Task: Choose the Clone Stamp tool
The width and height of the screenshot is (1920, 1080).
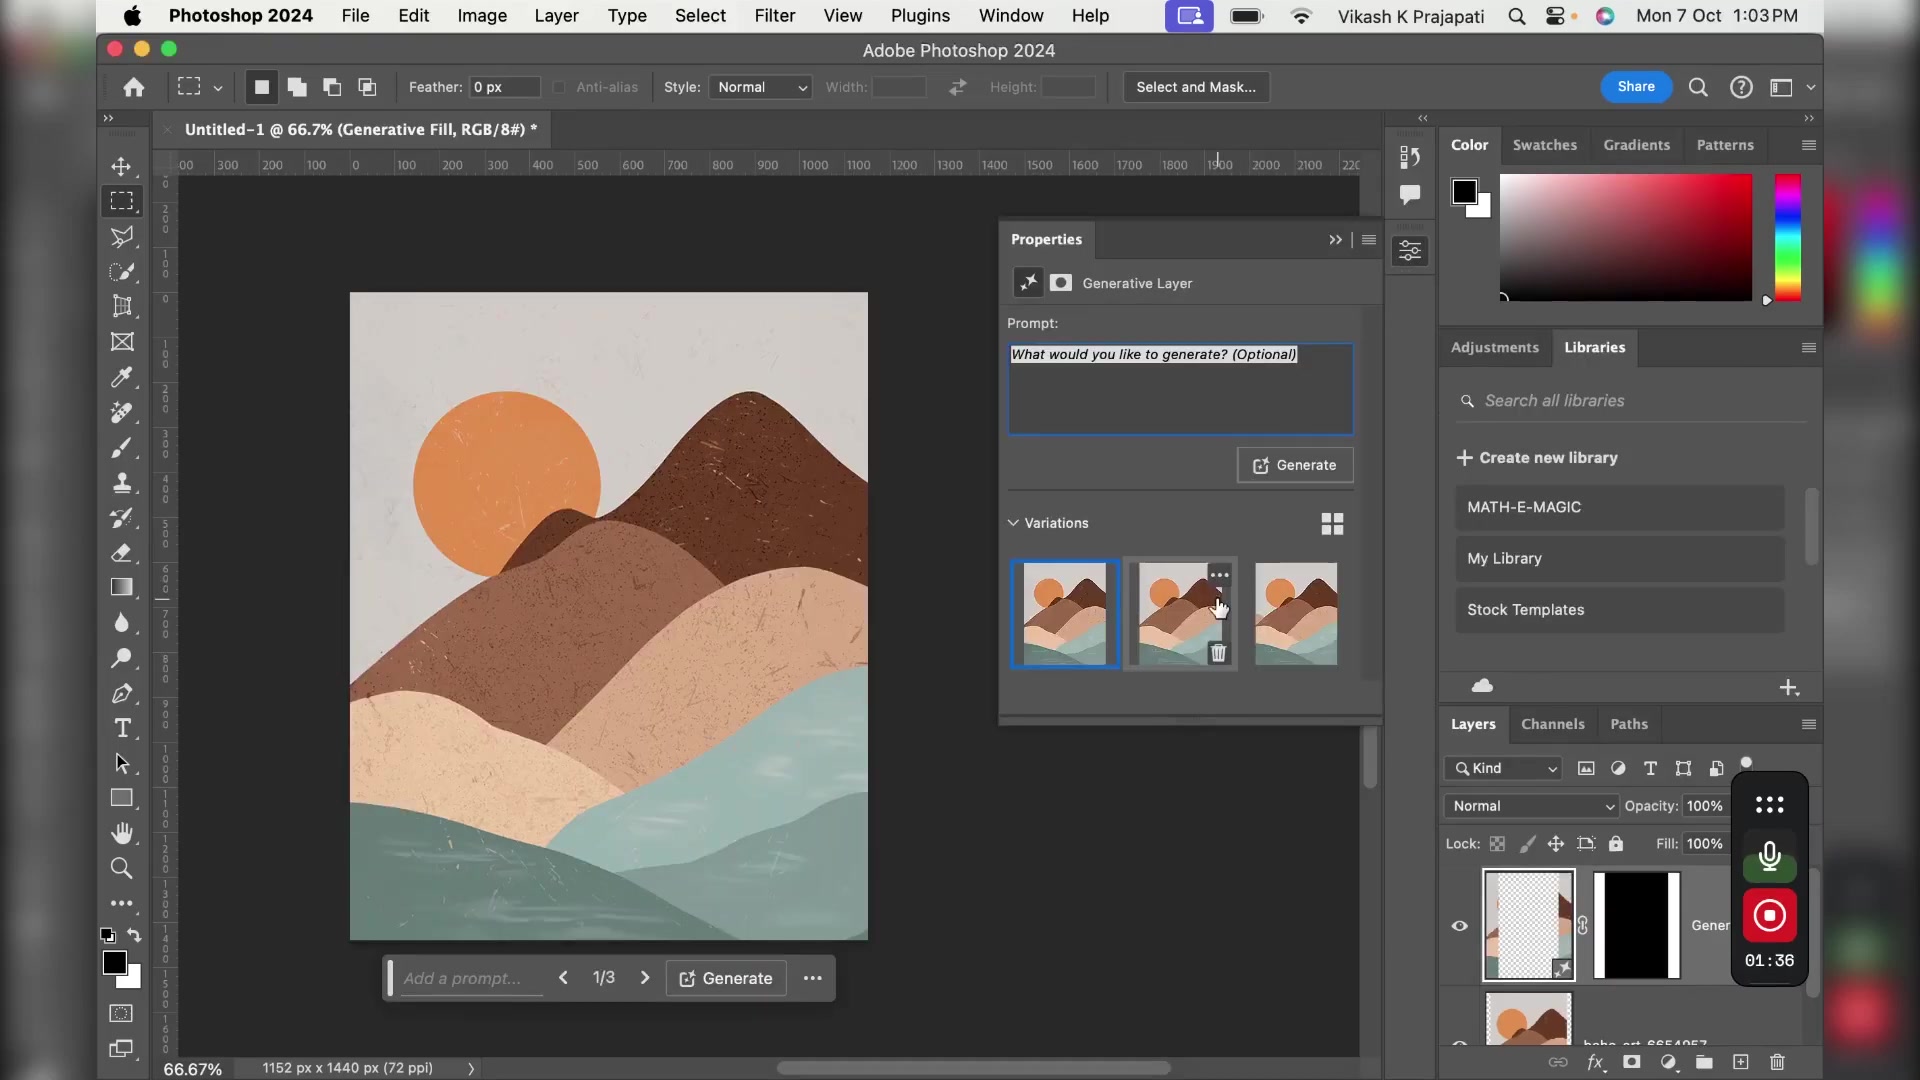Action: [121, 482]
